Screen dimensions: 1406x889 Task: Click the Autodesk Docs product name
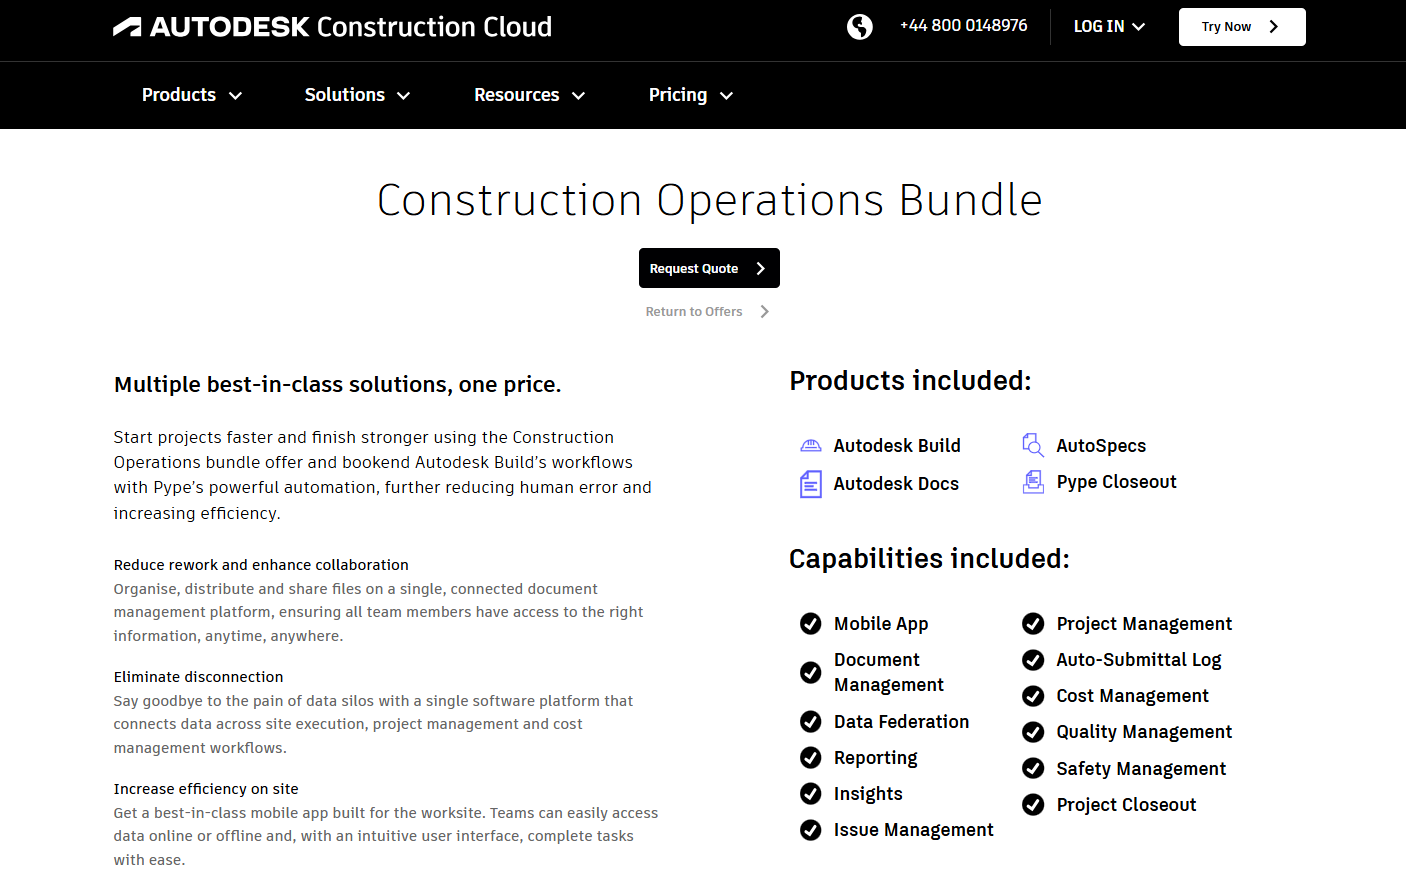tap(896, 484)
